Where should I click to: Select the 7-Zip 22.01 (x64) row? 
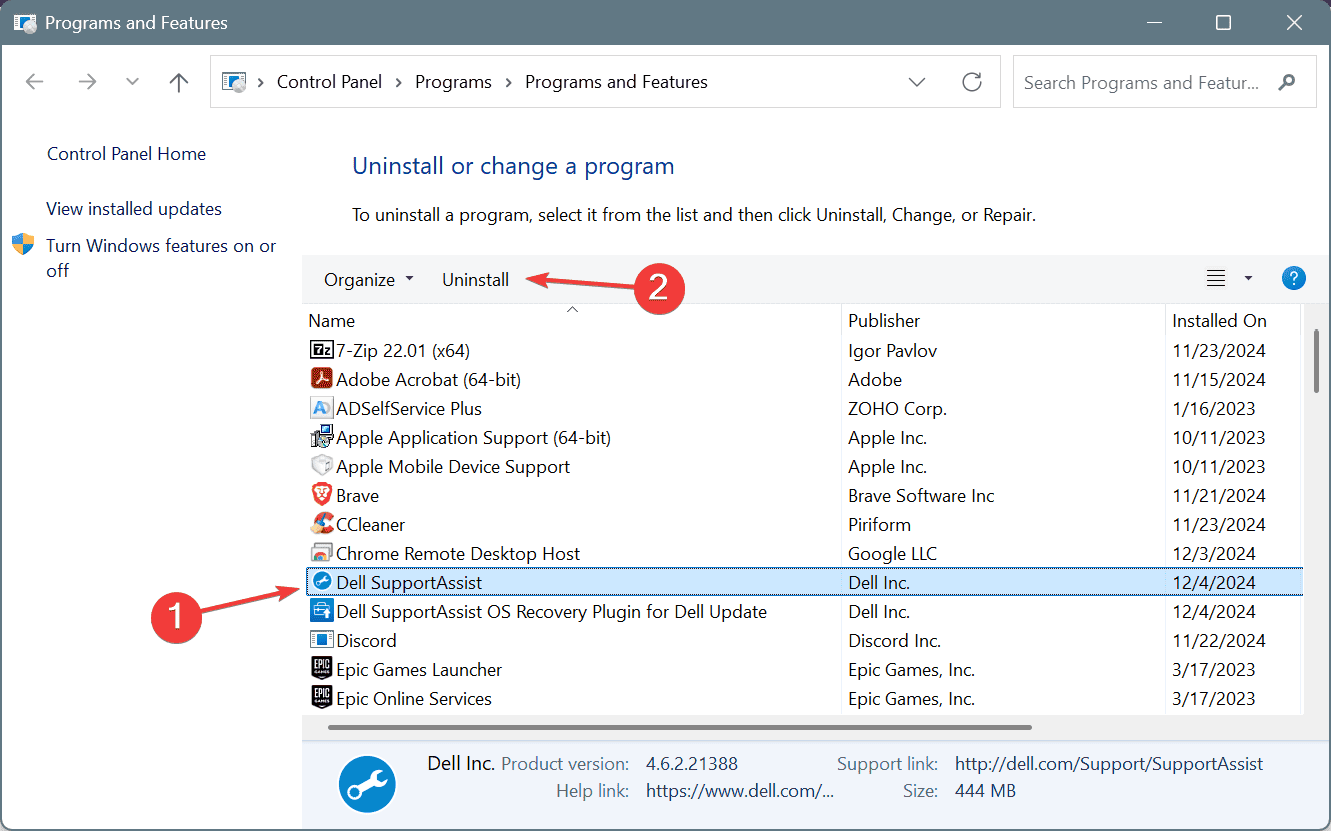point(805,351)
